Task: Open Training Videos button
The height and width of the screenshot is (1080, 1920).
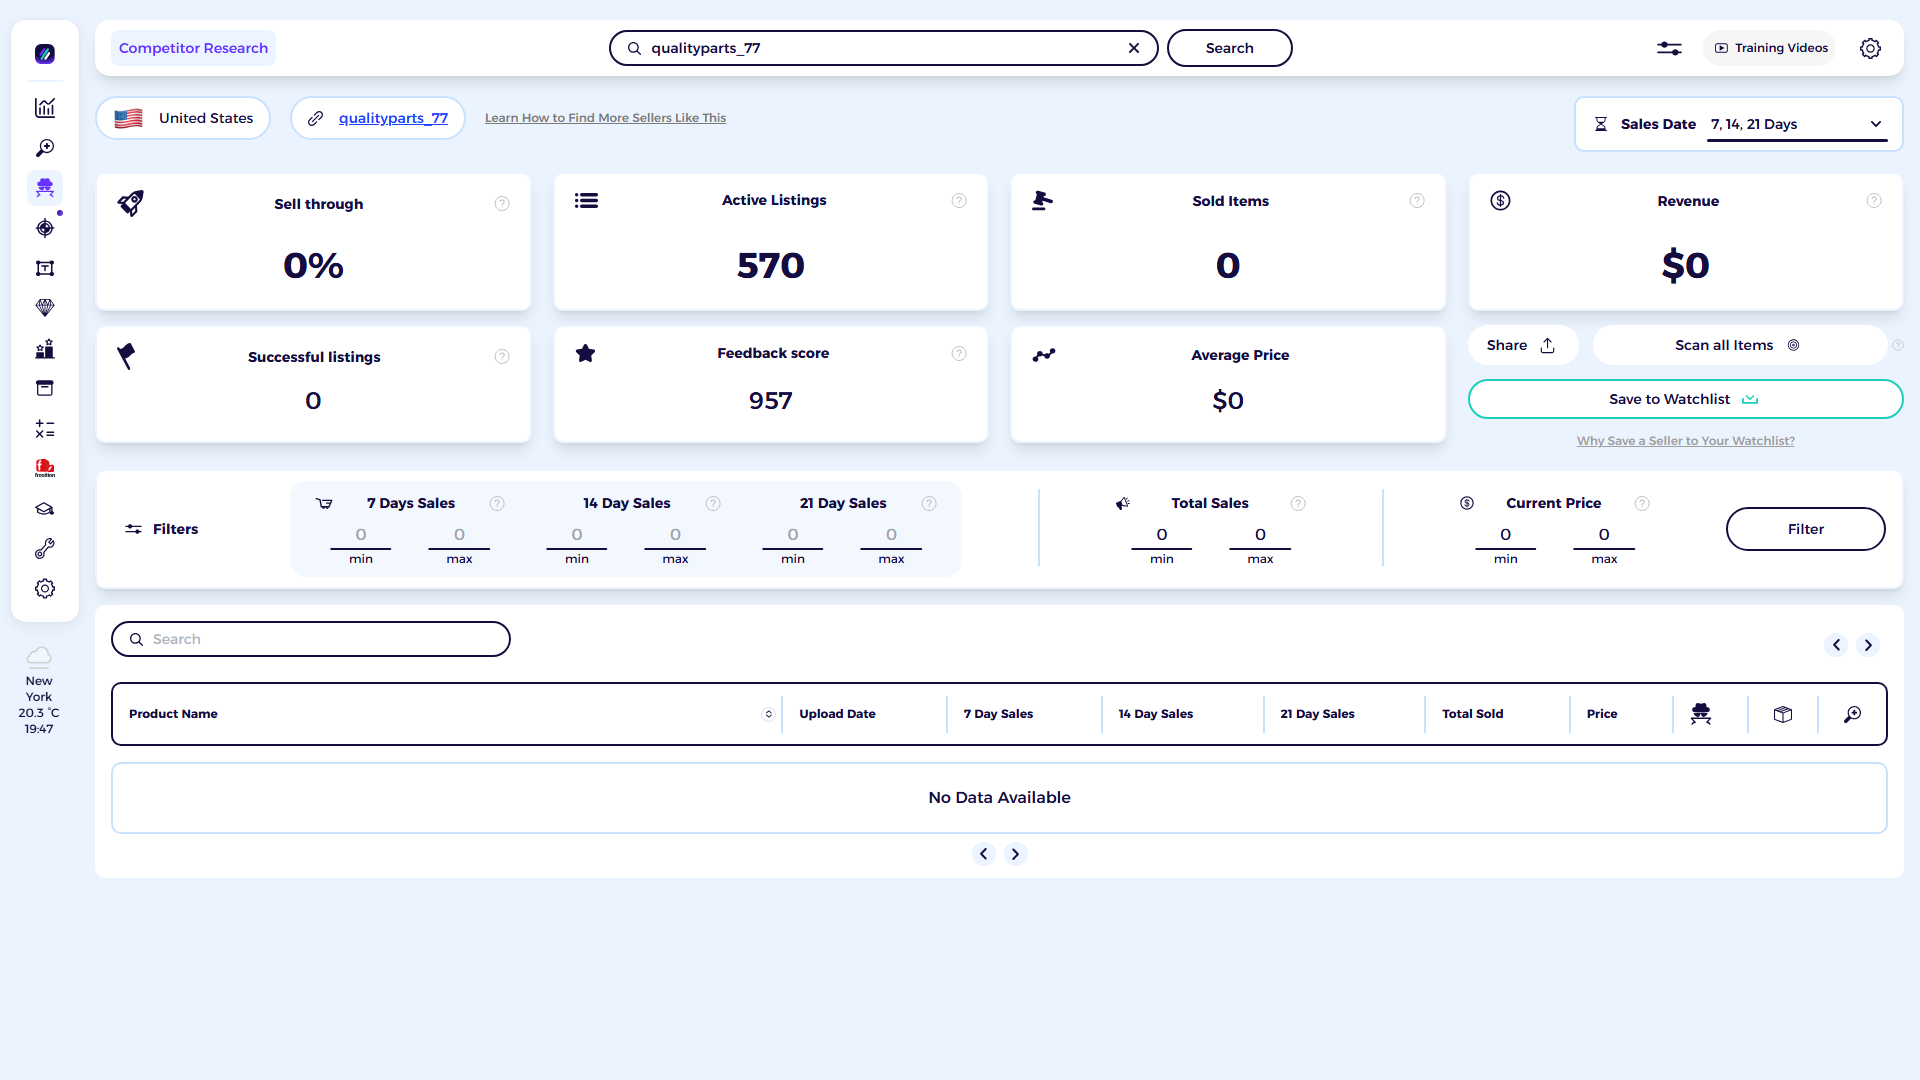Action: coord(1770,48)
